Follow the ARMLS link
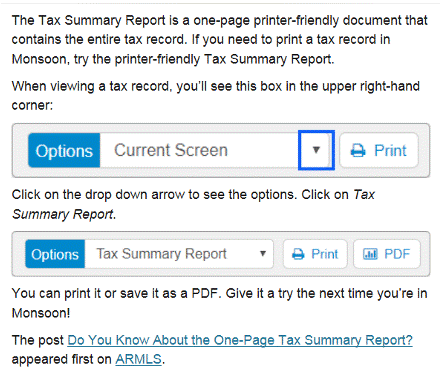Viewport: 440px width, 381px height. (138, 359)
